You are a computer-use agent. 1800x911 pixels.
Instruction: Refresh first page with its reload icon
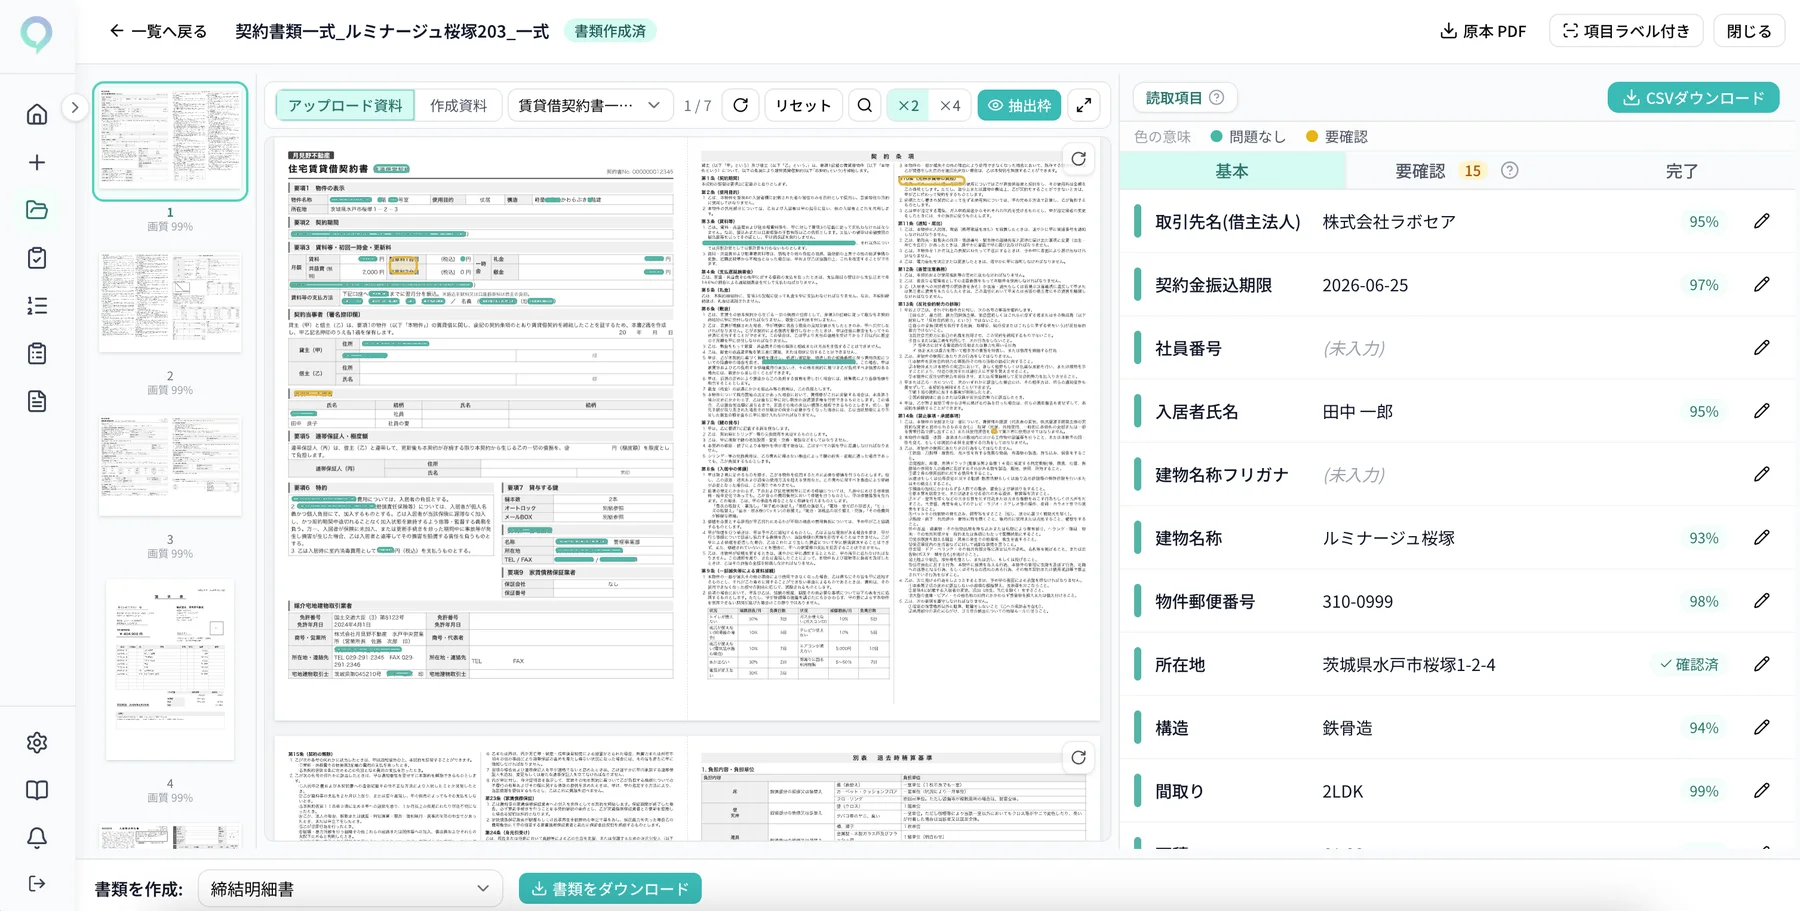1078,159
